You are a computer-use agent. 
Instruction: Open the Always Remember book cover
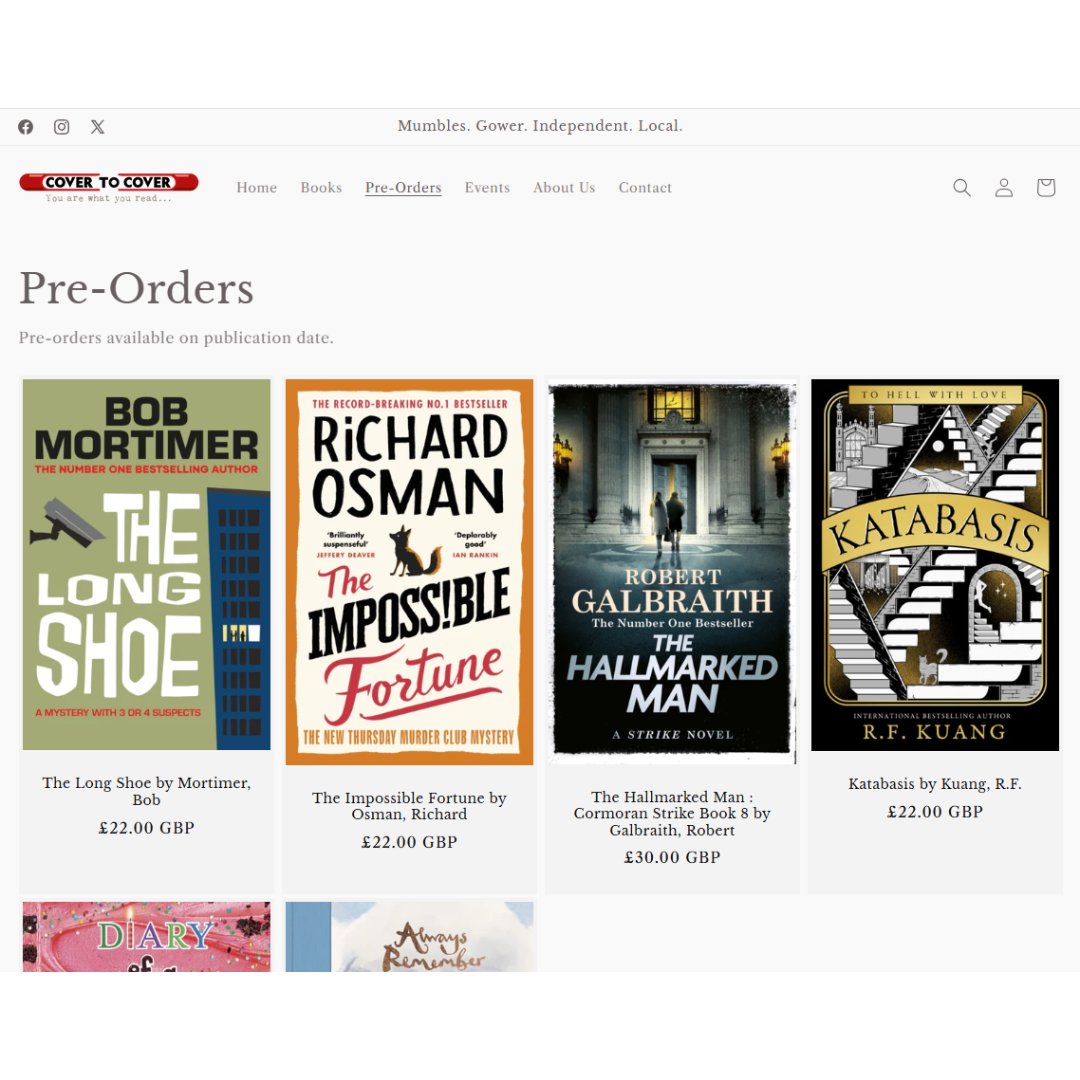tap(409, 937)
